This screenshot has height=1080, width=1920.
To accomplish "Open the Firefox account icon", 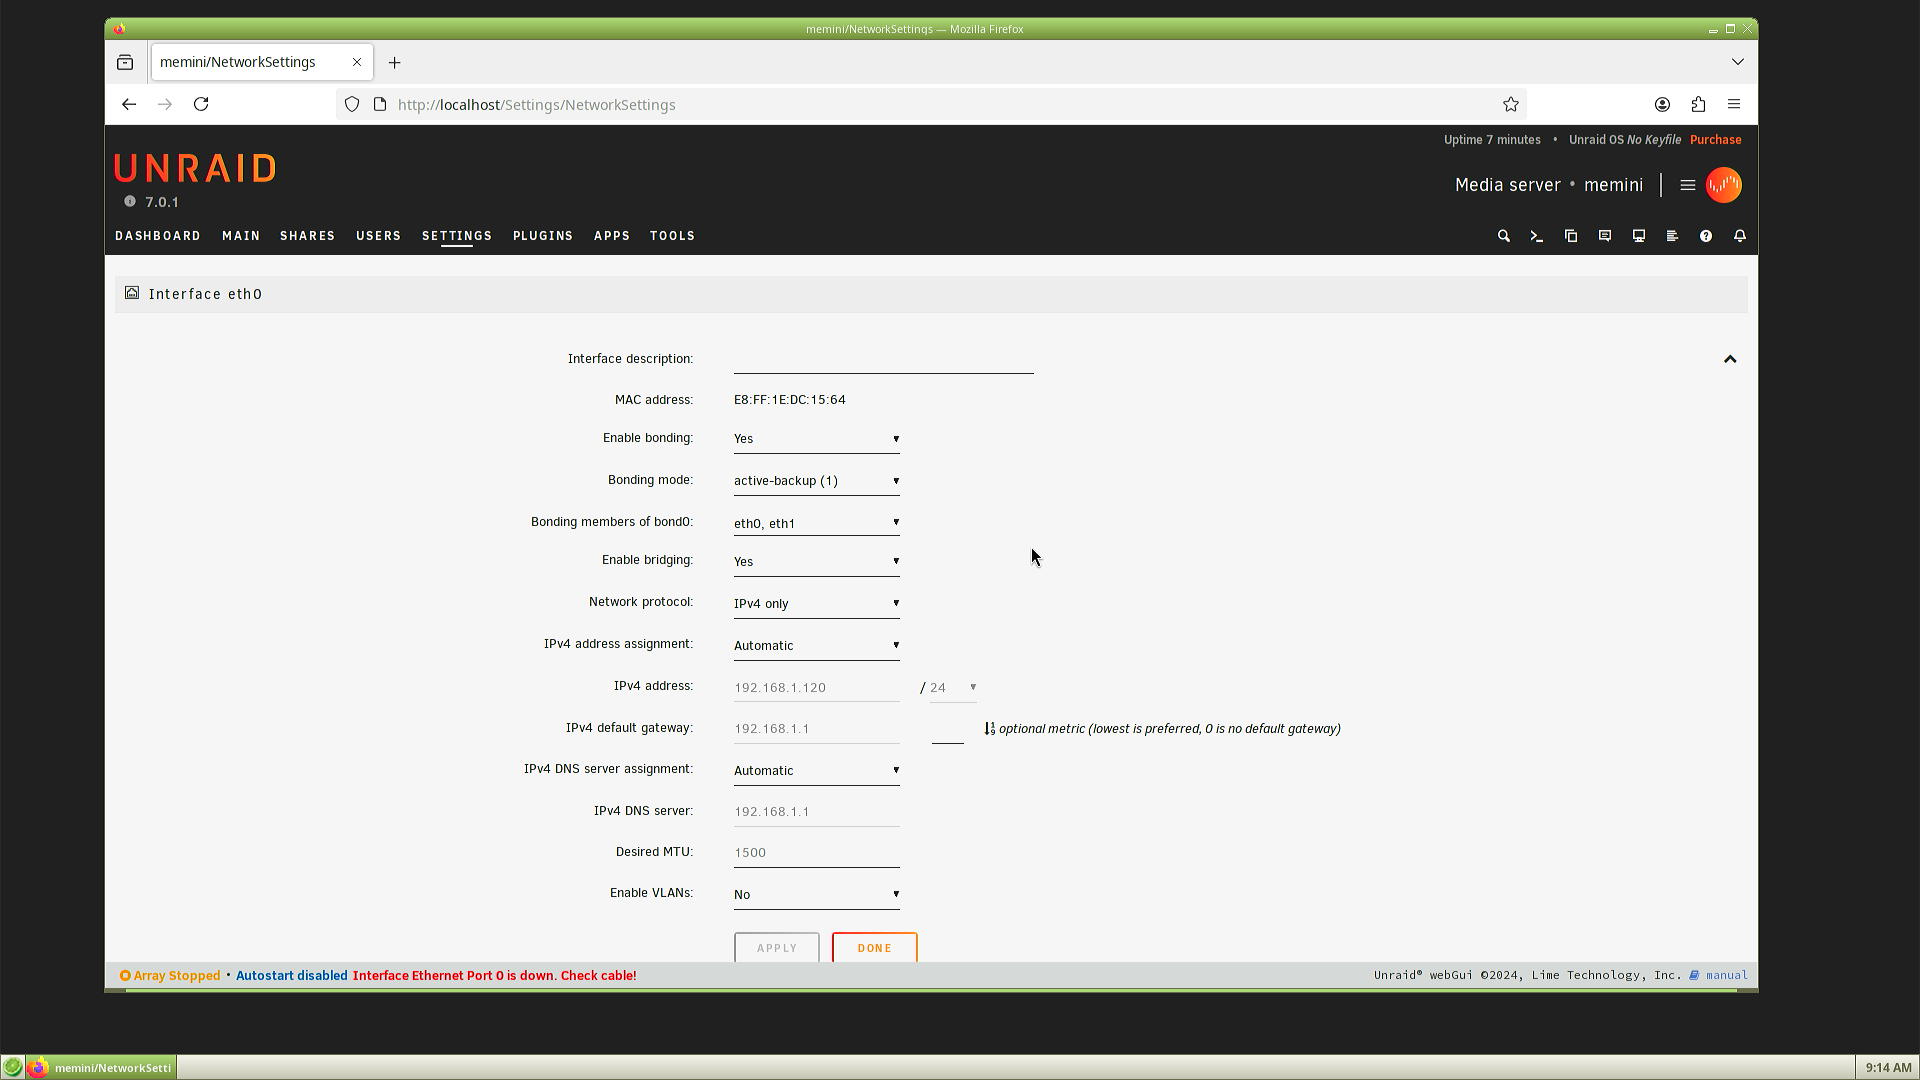I will tap(1662, 104).
